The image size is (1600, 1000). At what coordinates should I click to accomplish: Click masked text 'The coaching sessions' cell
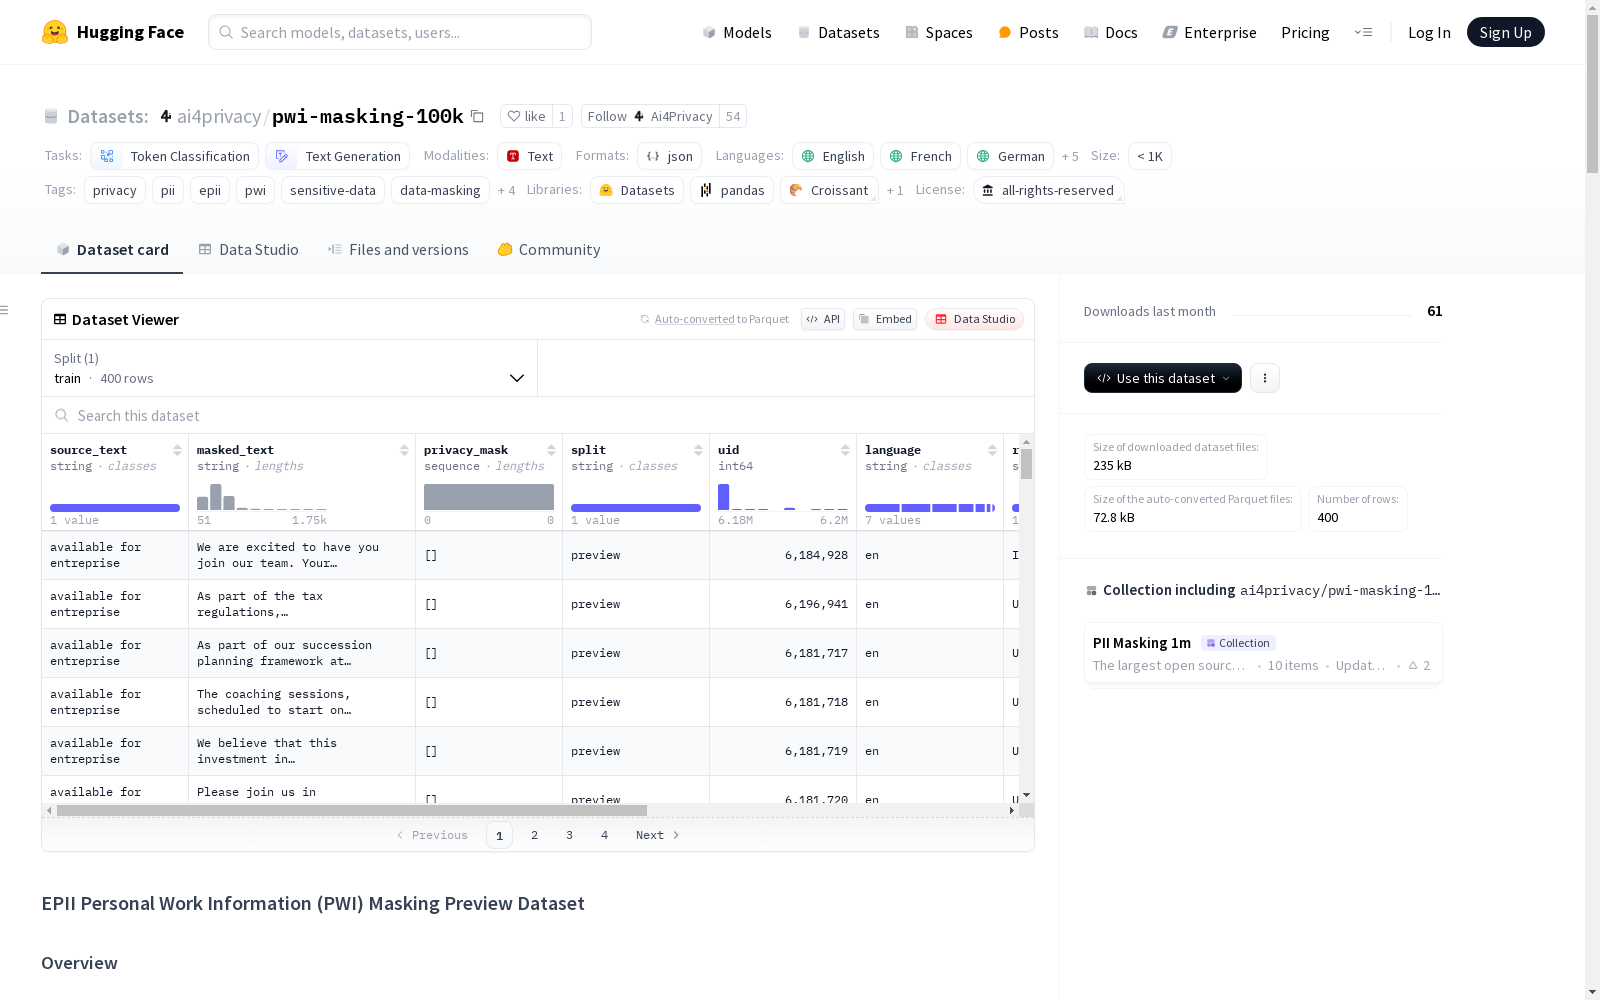click(x=302, y=702)
